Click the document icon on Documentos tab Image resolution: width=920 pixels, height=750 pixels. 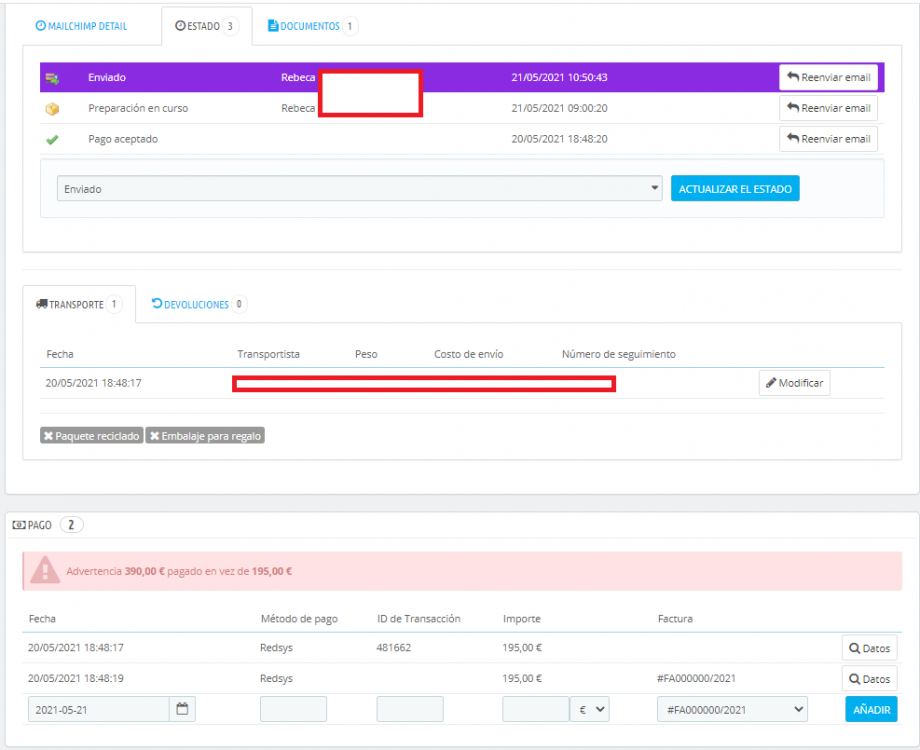pyautogui.click(x=273, y=26)
